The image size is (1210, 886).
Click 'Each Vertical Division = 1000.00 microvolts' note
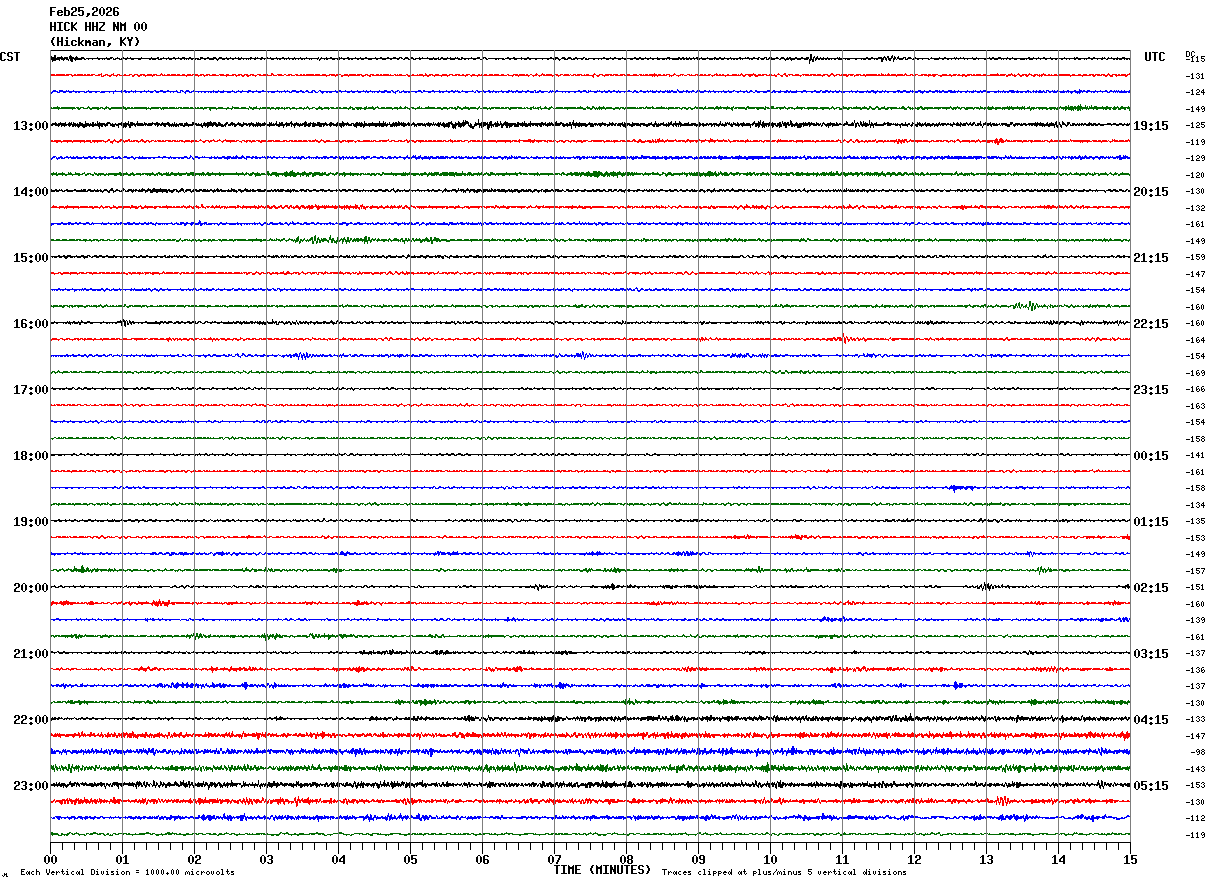127,873
